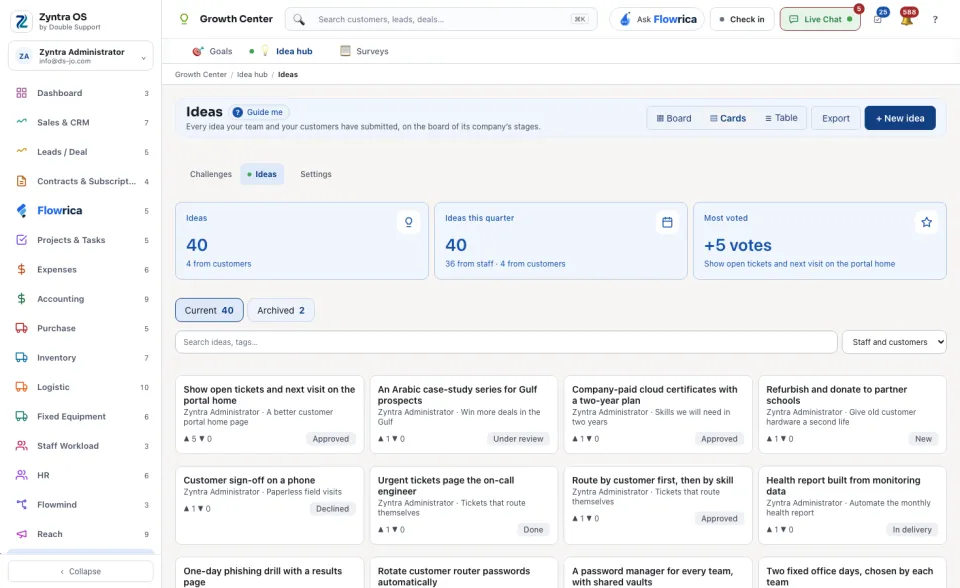Click the Flowmind branch icon

point(21,505)
